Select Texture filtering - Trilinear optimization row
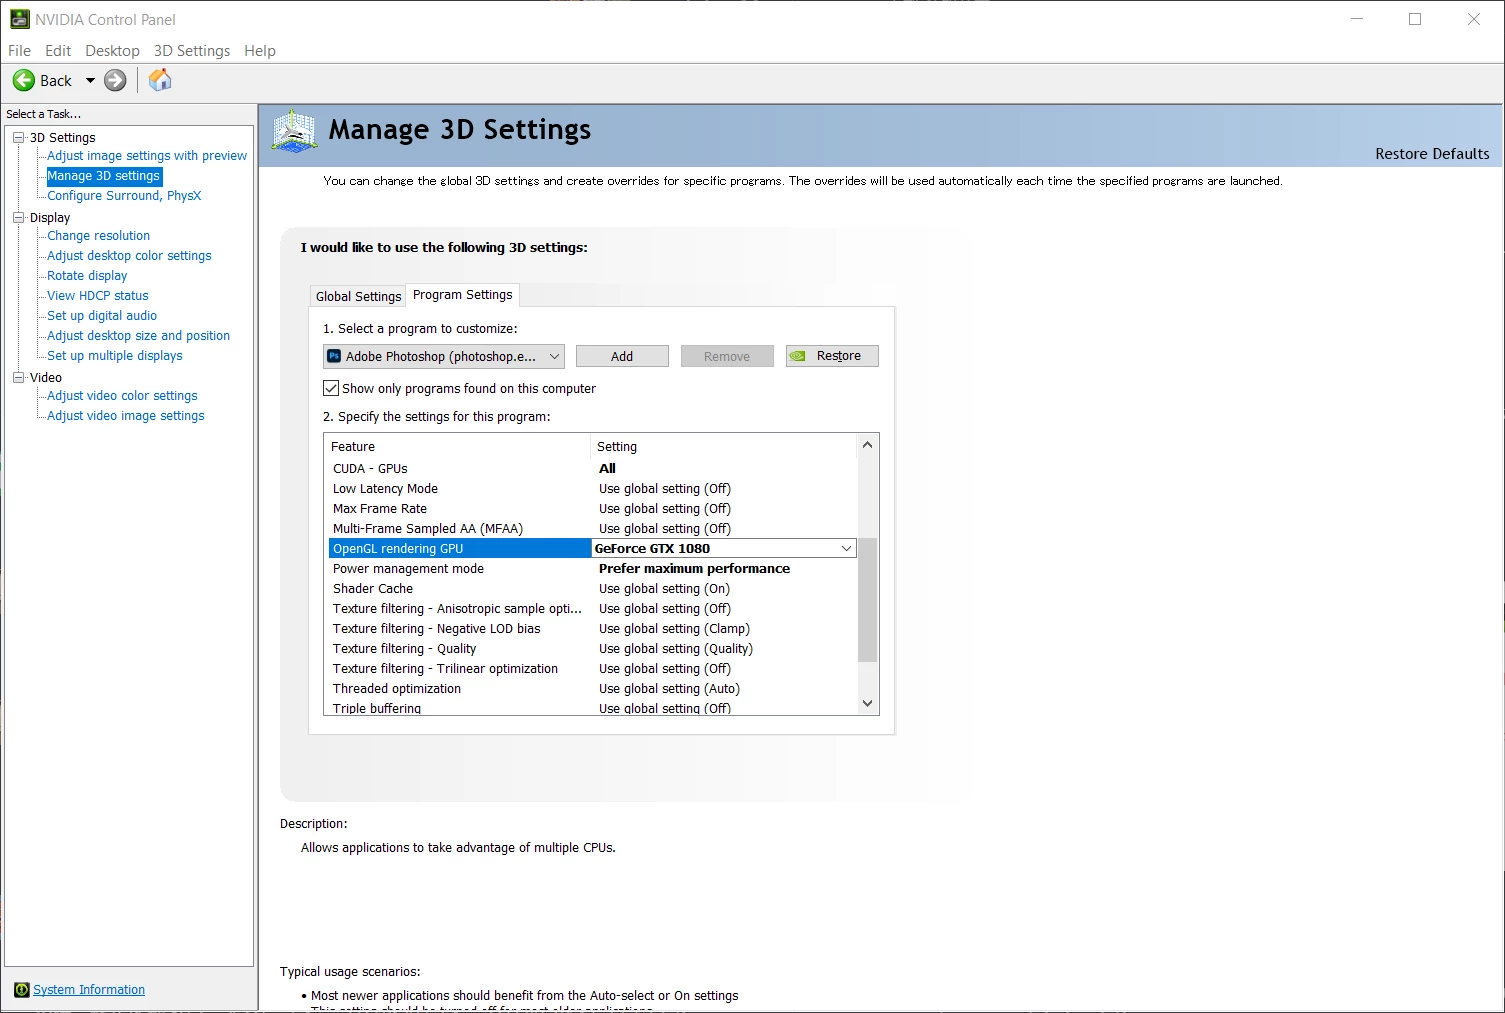1505x1013 pixels. [592, 668]
